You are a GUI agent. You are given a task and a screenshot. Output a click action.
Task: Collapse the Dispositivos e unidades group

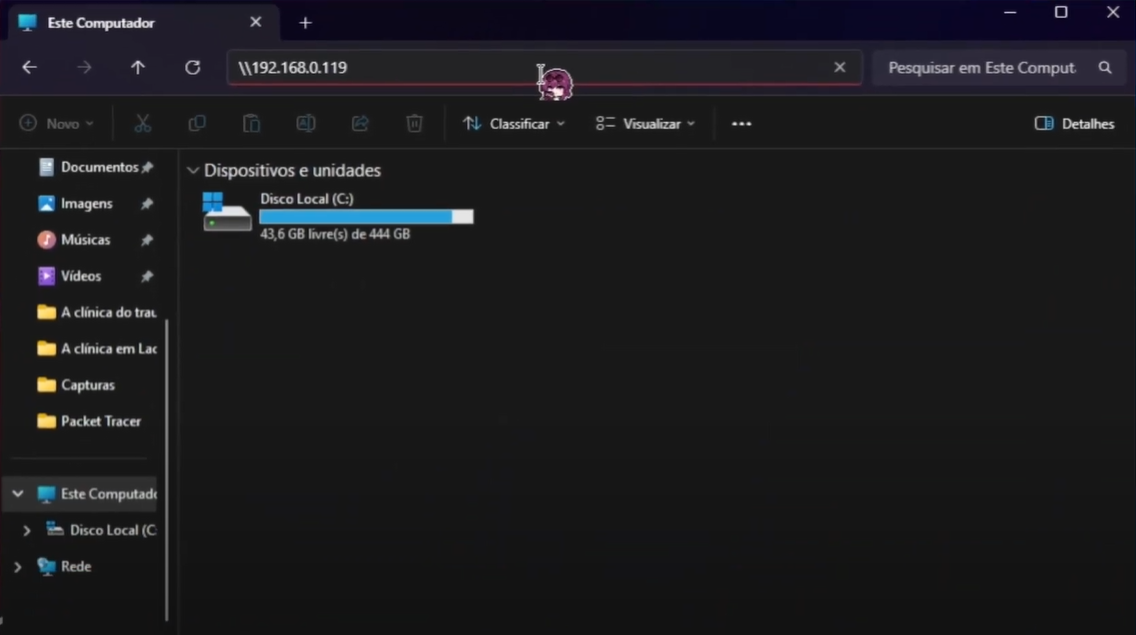pyautogui.click(x=193, y=171)
